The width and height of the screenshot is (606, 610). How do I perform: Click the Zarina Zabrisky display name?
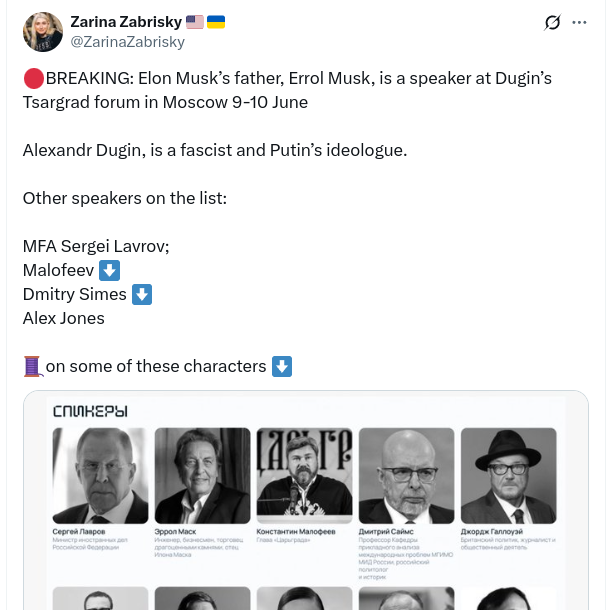126,22
